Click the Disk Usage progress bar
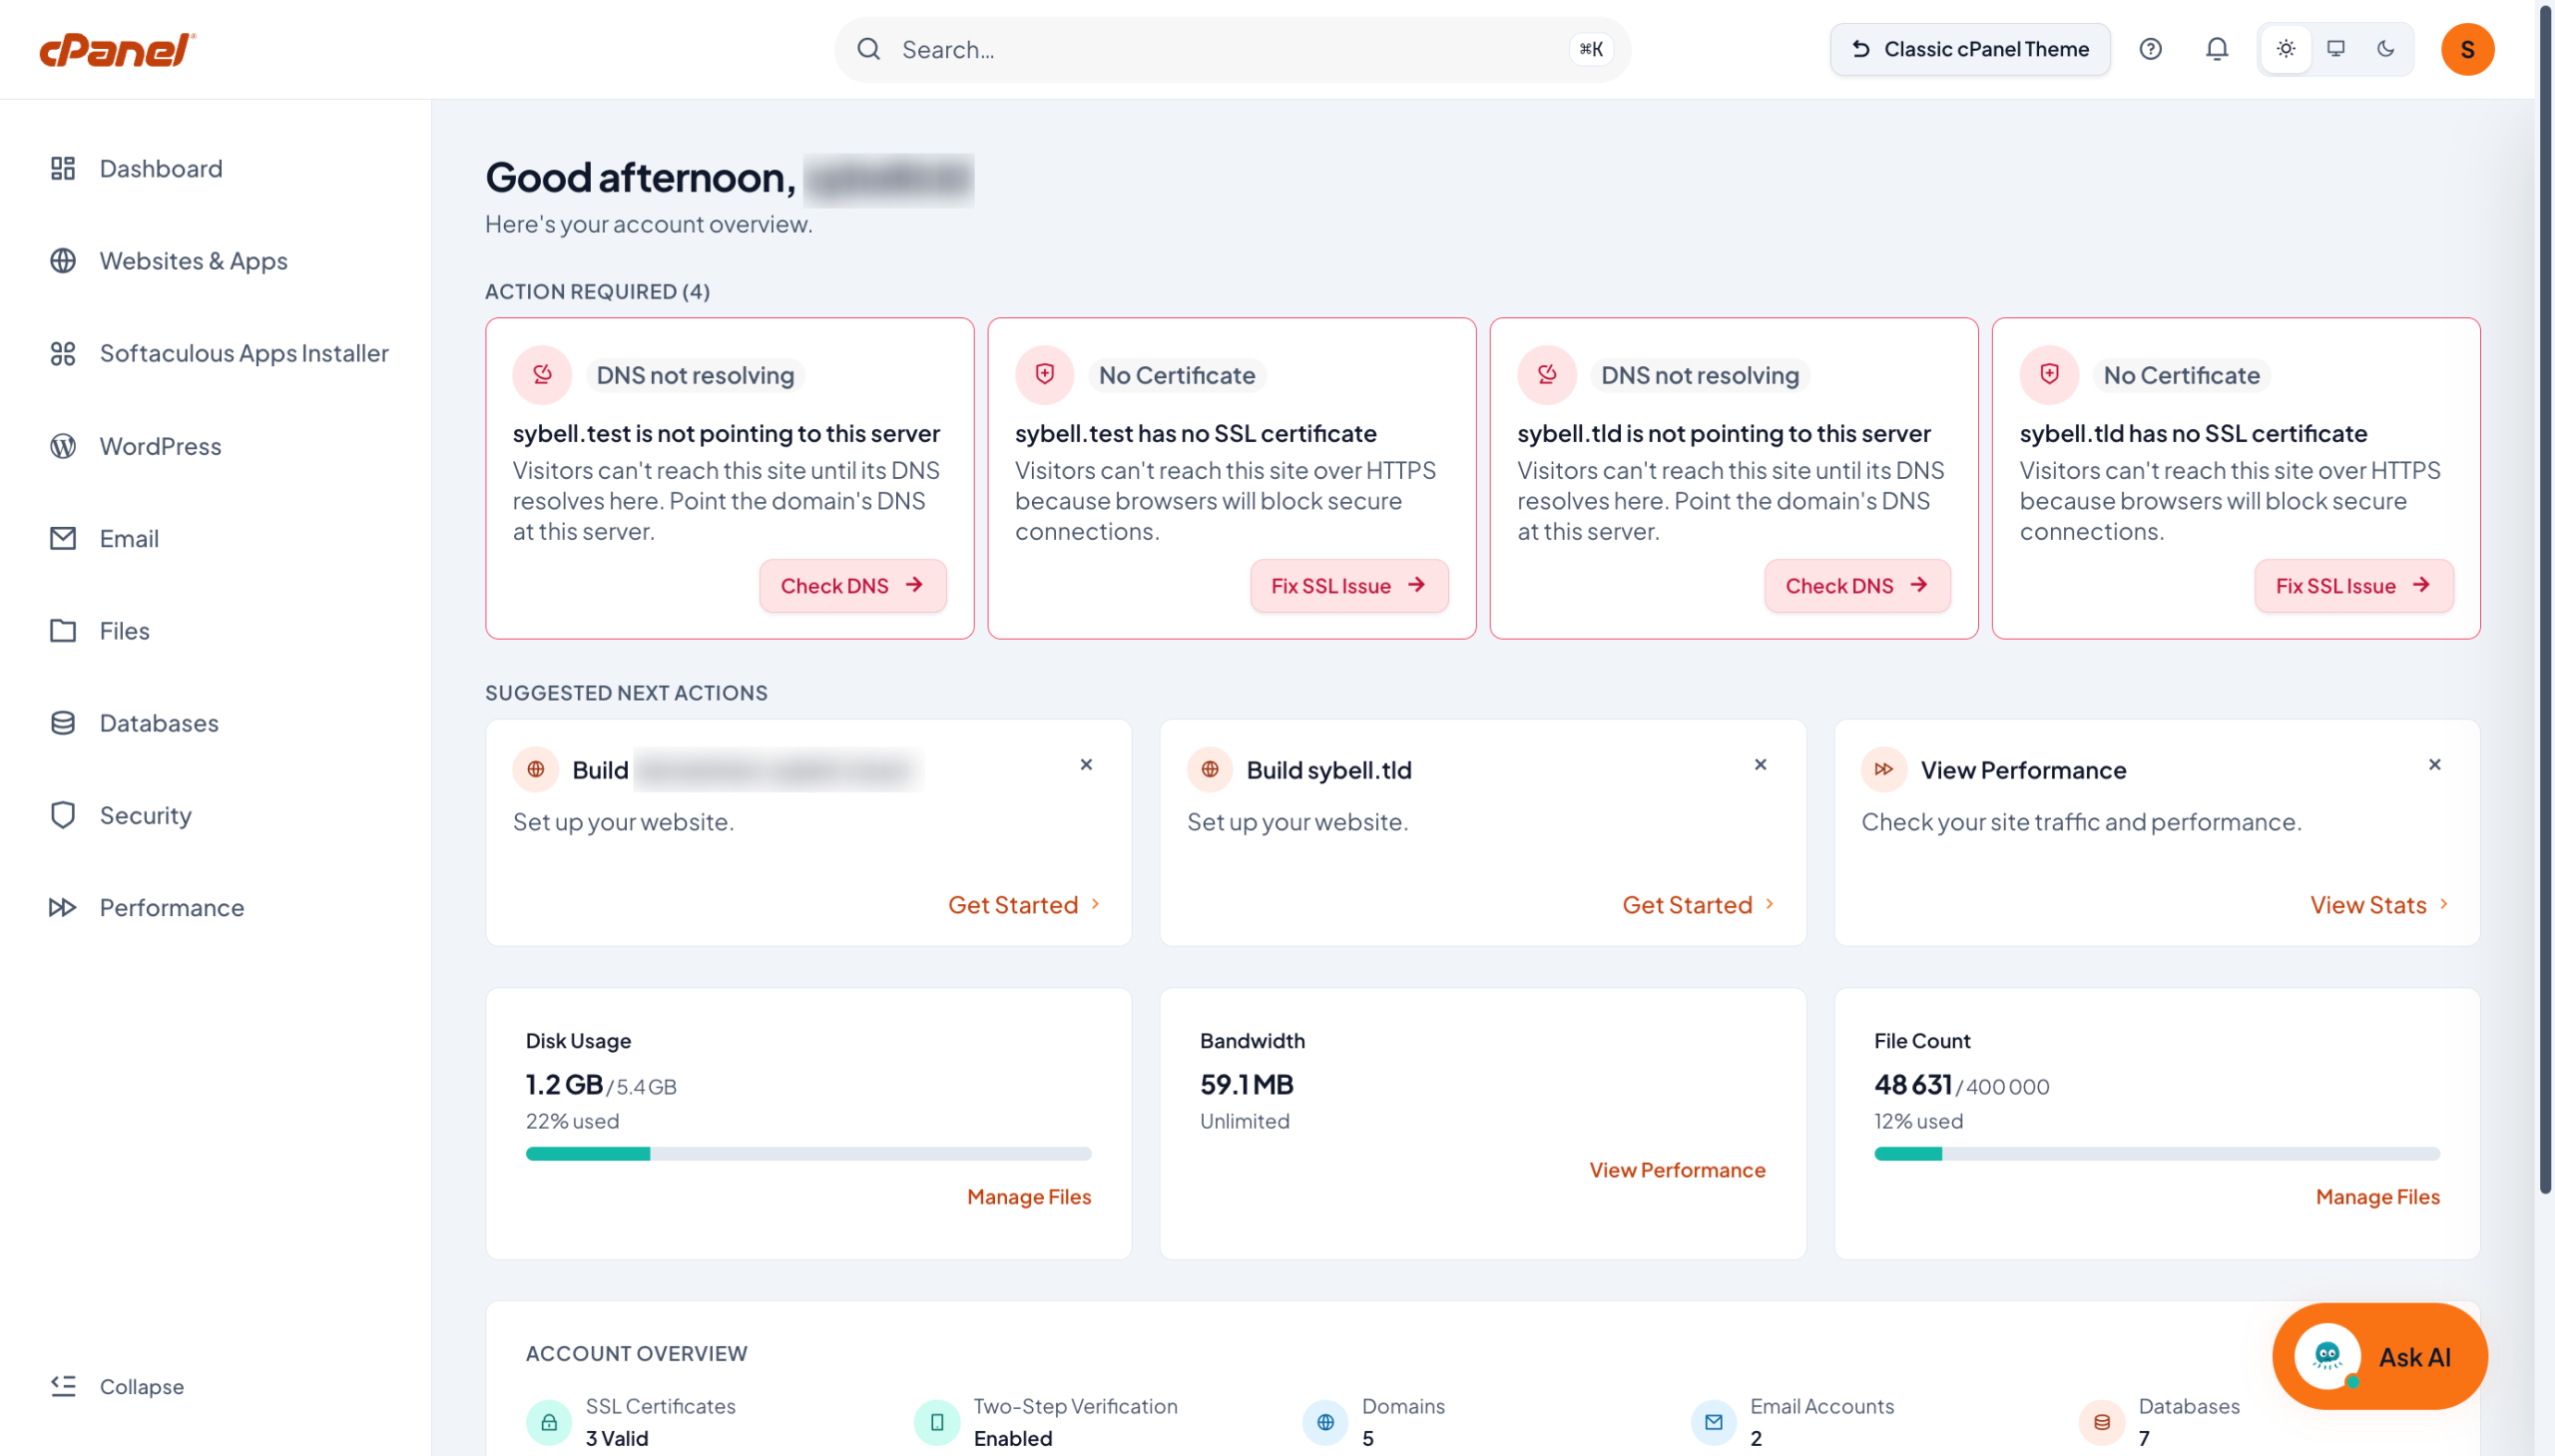This screenshot has height=1456, width=2555. point(808,1154)
